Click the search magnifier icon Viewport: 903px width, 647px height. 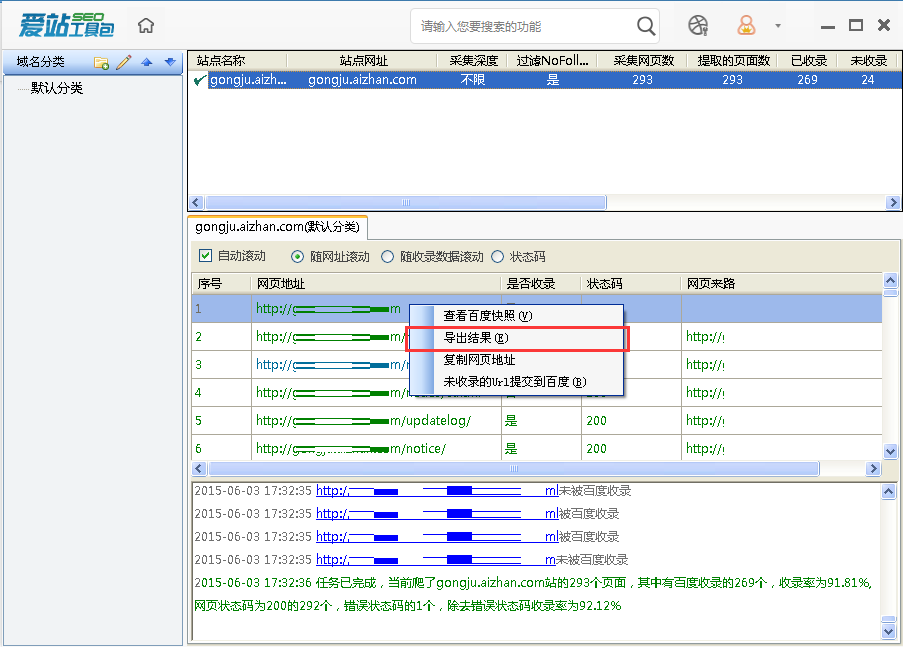tap(646, 26)
